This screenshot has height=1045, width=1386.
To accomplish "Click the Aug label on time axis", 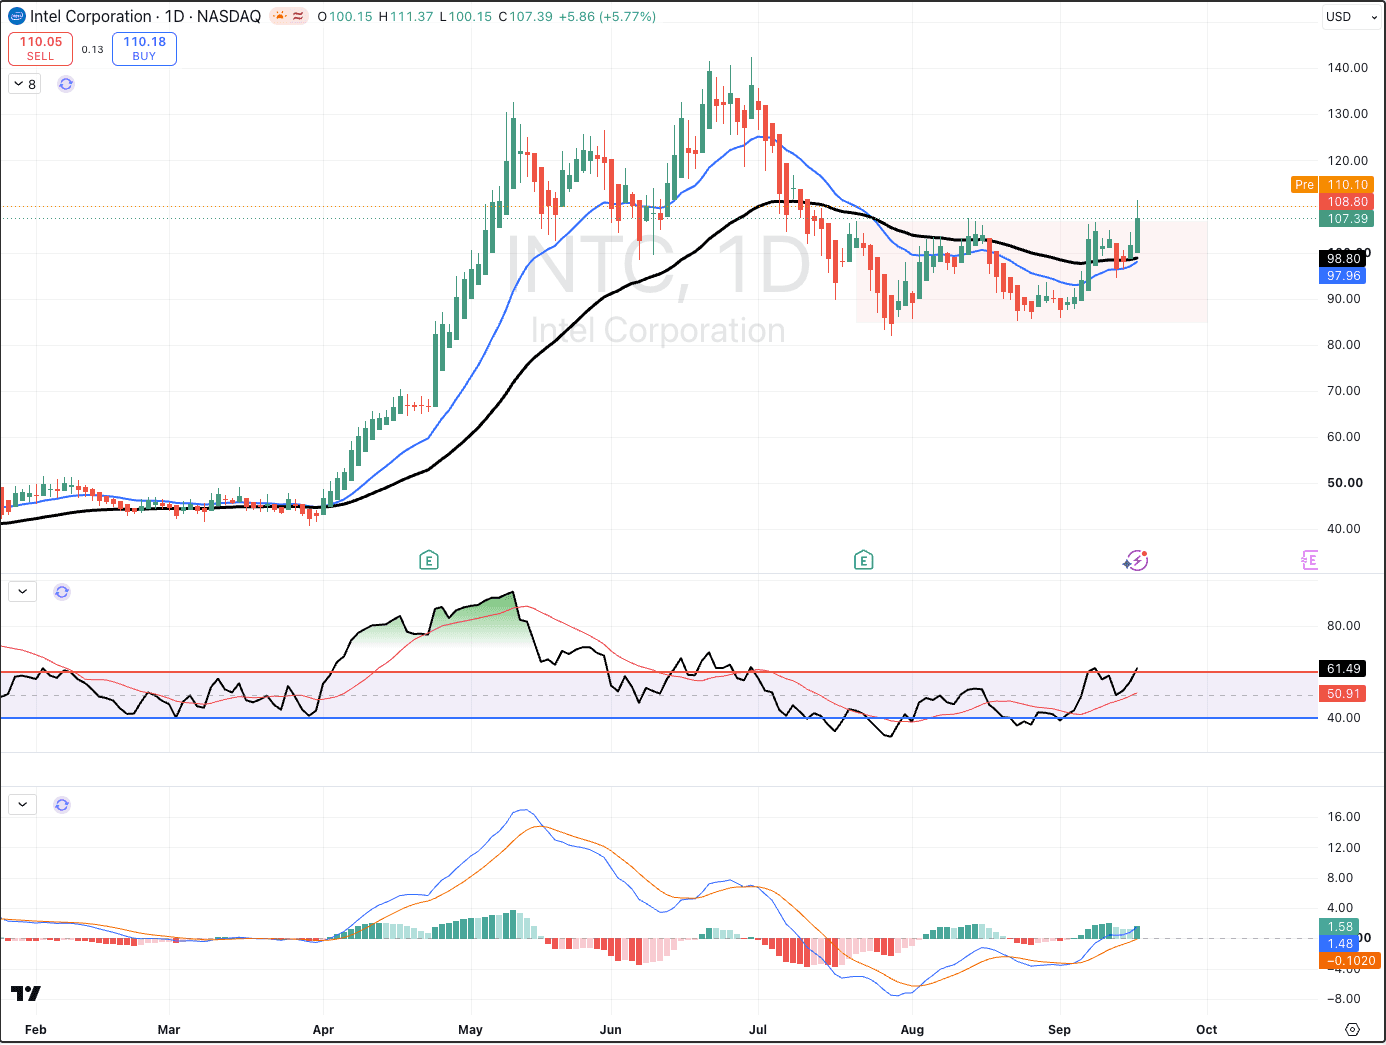I will click(912, 1030).
